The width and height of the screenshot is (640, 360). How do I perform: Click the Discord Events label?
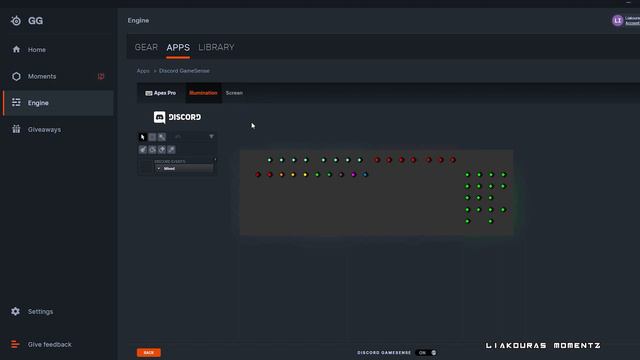170,162
